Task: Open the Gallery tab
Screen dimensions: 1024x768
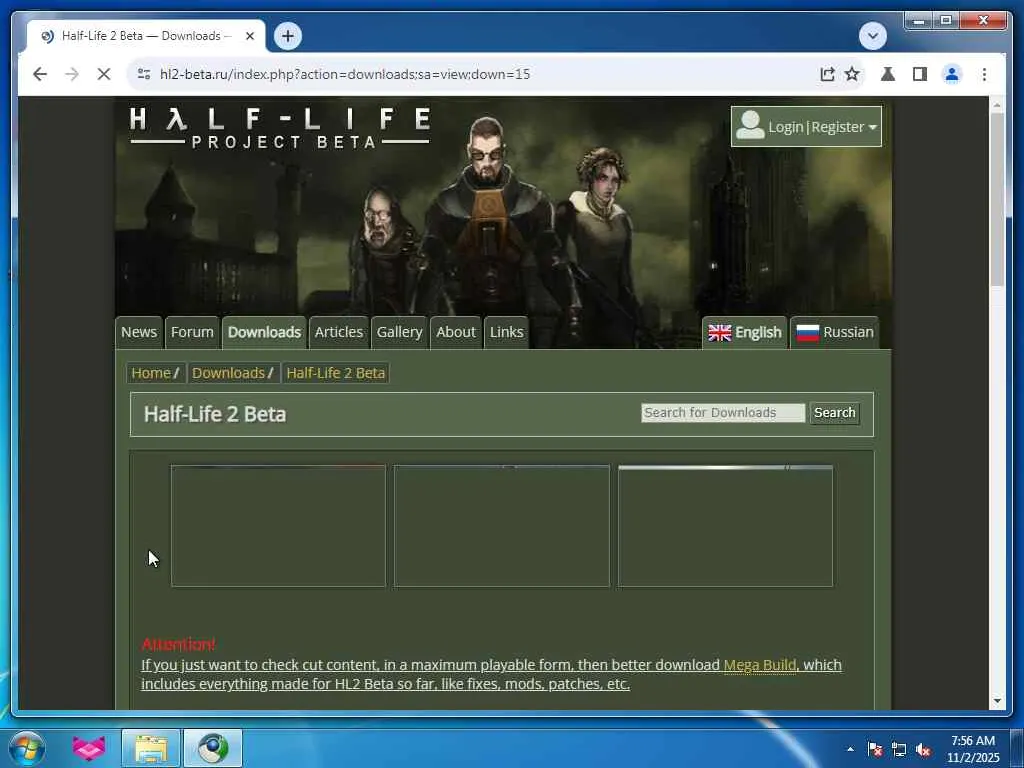Action: [x=399, y=332]
